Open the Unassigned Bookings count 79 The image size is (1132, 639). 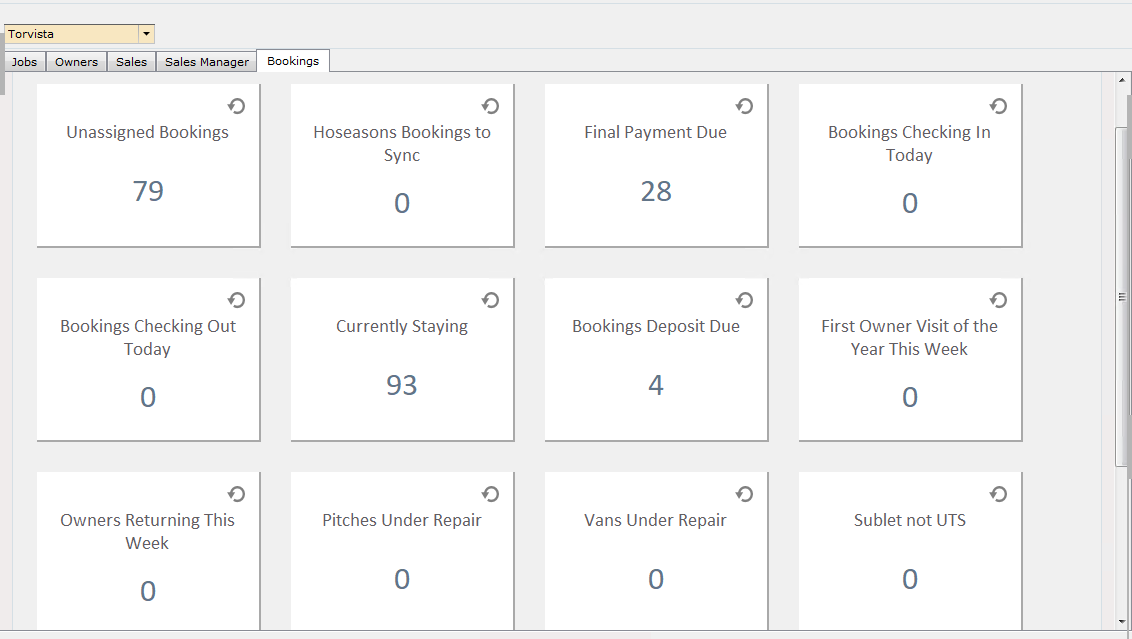148,191
